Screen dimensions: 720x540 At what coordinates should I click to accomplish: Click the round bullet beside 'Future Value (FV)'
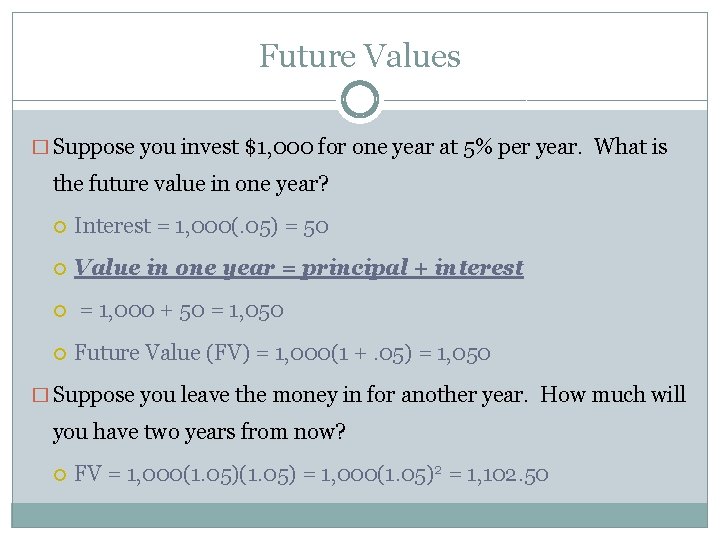[x=61, y=353]
